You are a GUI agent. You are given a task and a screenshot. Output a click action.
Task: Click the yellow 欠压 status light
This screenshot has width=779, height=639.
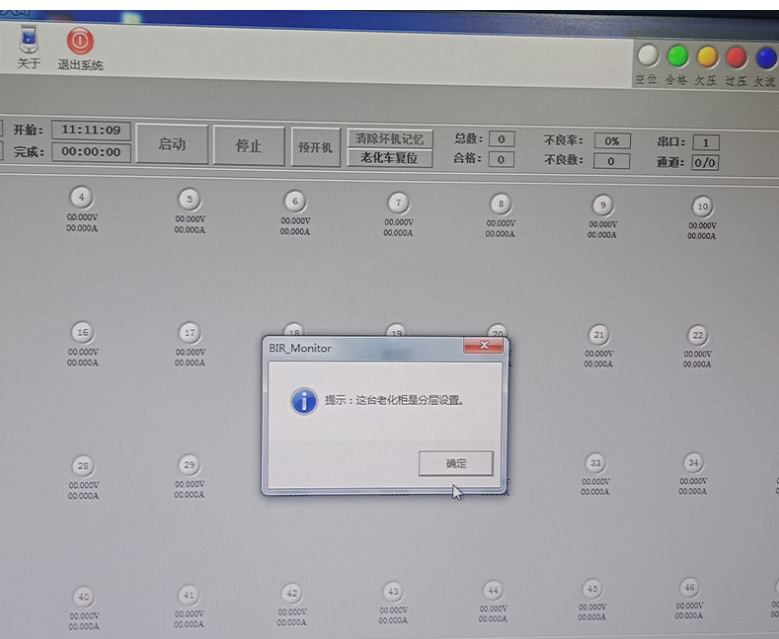(x=707, y=57)
